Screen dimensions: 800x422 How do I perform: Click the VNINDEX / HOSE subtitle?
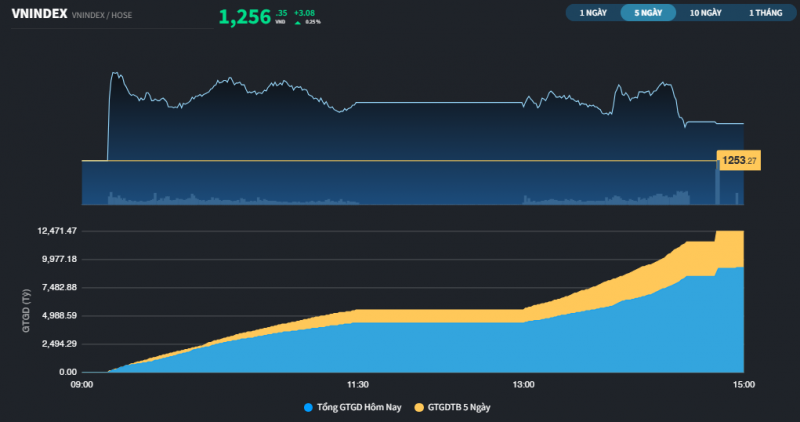click(x=107, y=16)
